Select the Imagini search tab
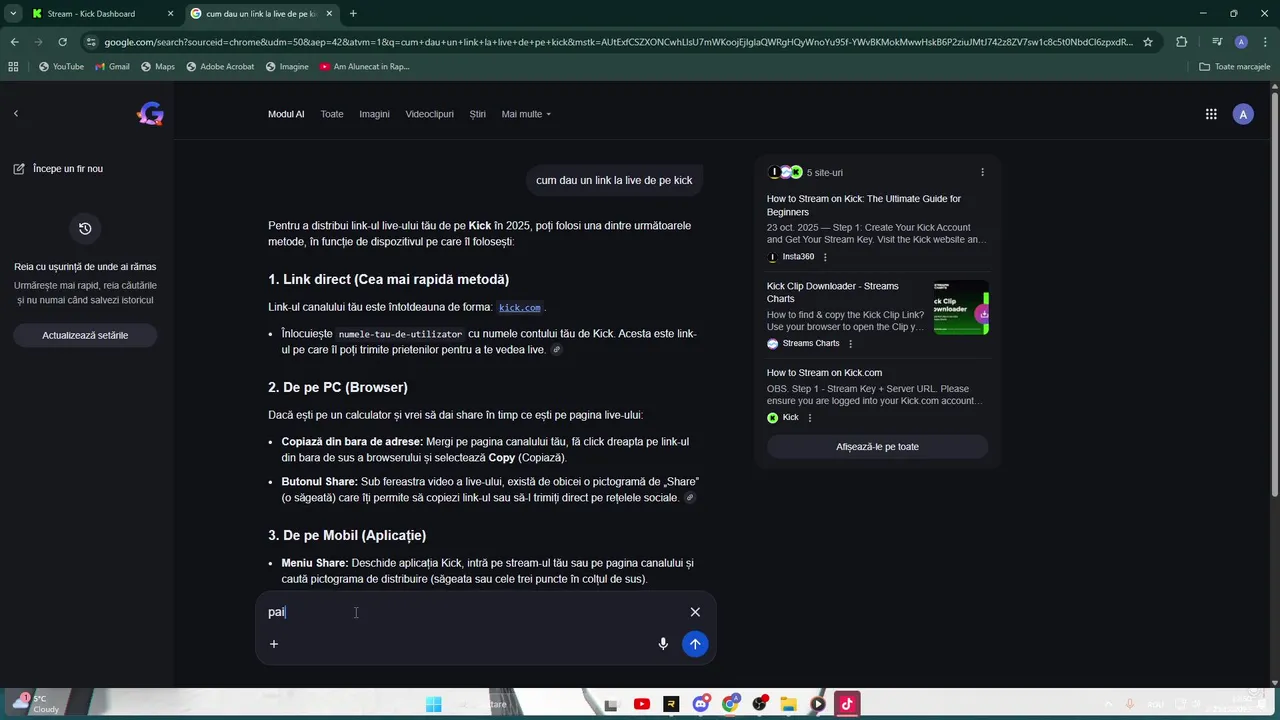The image size is (1280, 720). (x=374, y=114)
